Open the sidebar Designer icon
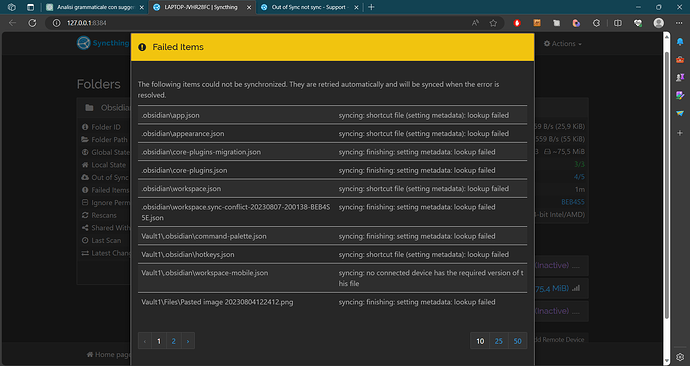This screenshot has width=690, height=366. (680, 95)
